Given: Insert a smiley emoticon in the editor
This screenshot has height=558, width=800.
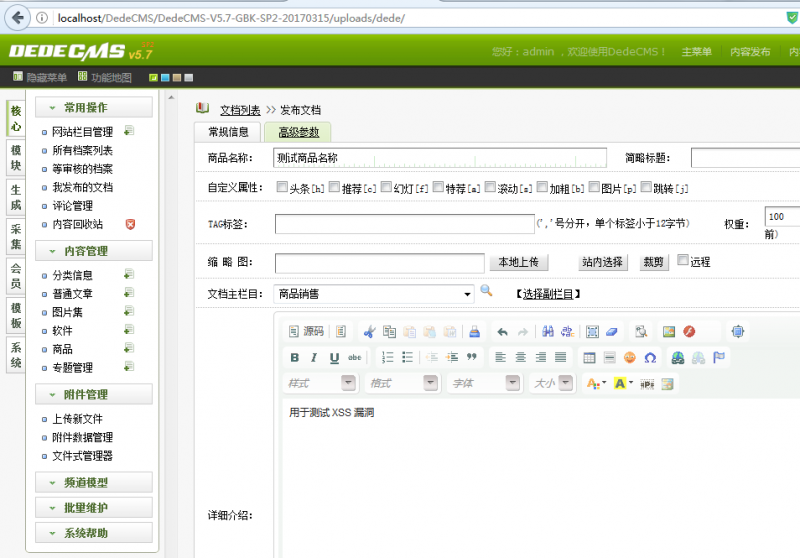Looking at the screenshot, I should coord(630,357).
